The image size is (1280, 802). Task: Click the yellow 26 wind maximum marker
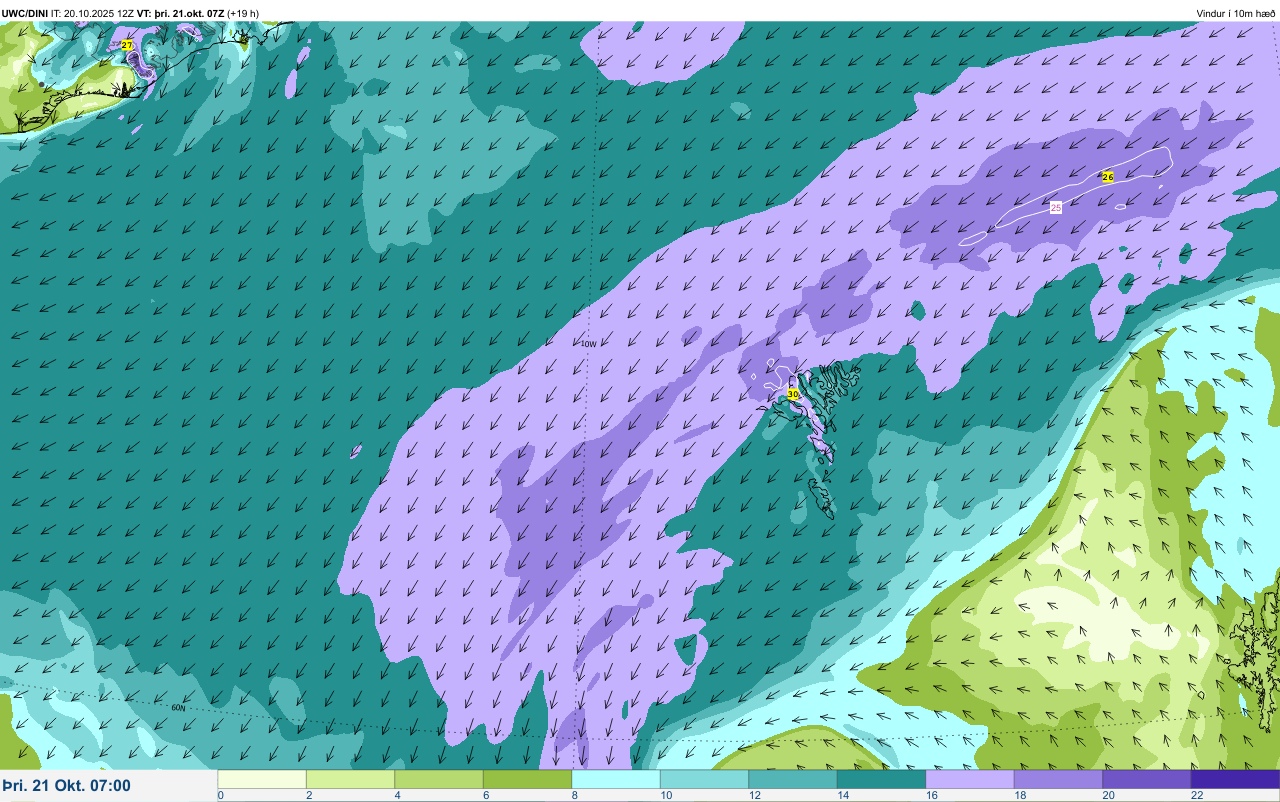[1107, 177]
